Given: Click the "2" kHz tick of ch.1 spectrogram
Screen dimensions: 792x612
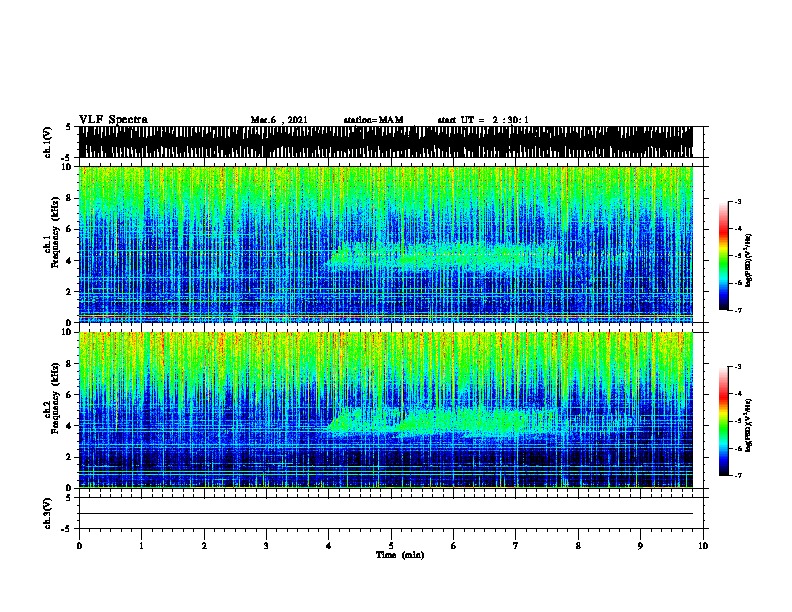Looking at the screenshot, I should coord(69,291).
